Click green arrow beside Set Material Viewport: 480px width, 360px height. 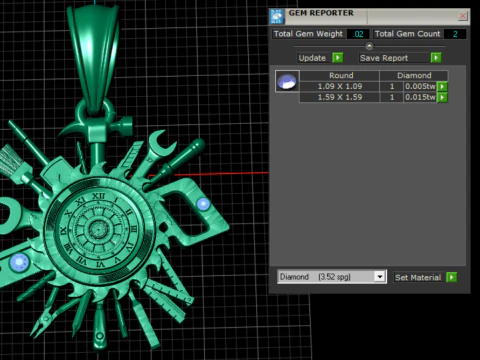pos(451,277)
